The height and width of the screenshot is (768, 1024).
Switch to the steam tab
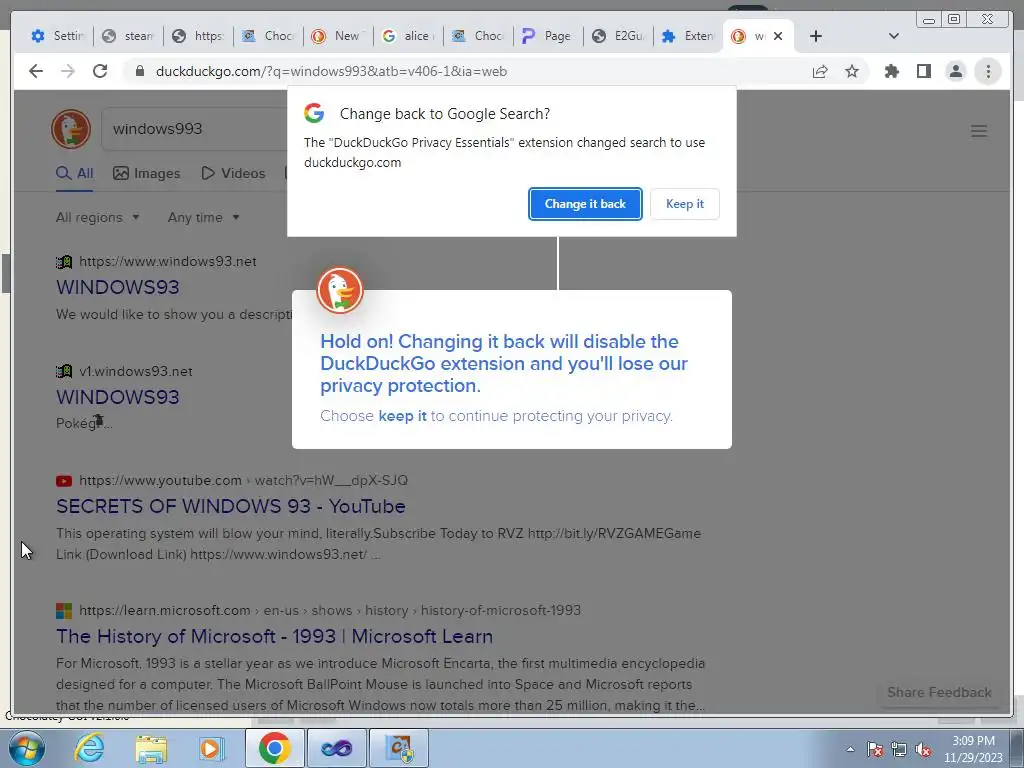pyautogui.click(x=129, y=36)
